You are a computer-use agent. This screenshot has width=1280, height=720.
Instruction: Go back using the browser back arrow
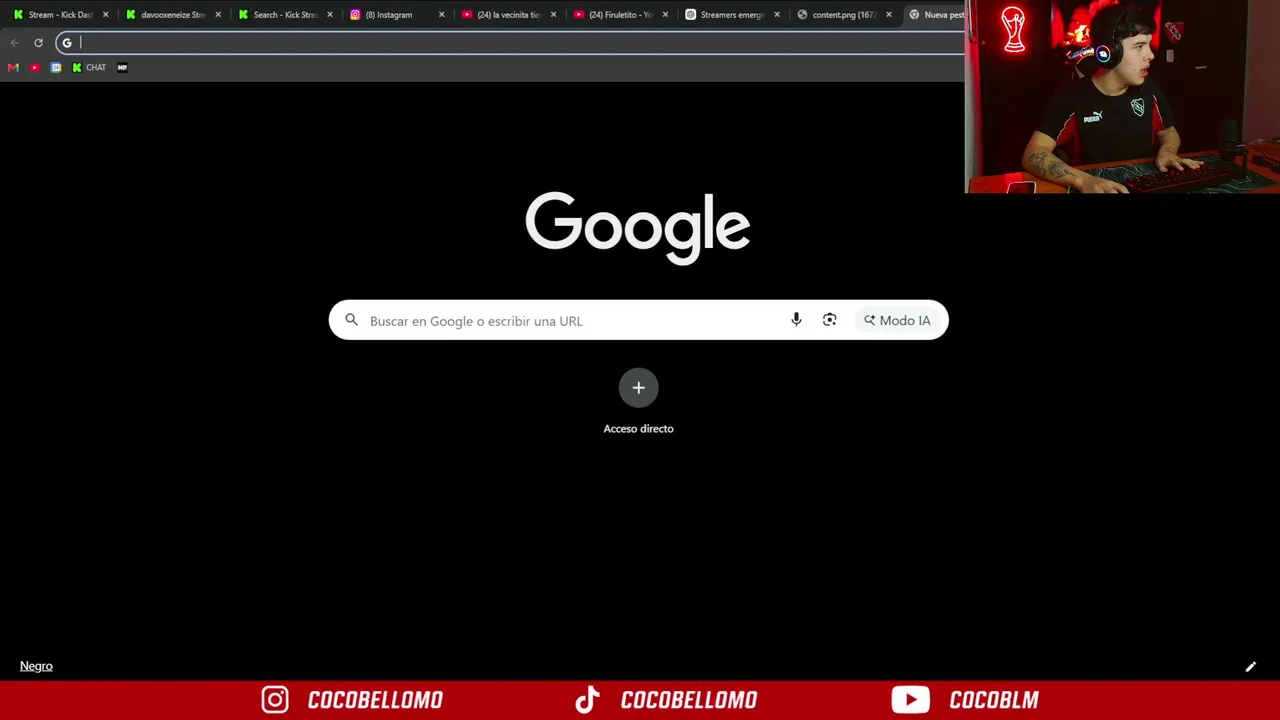pos(14,43)
